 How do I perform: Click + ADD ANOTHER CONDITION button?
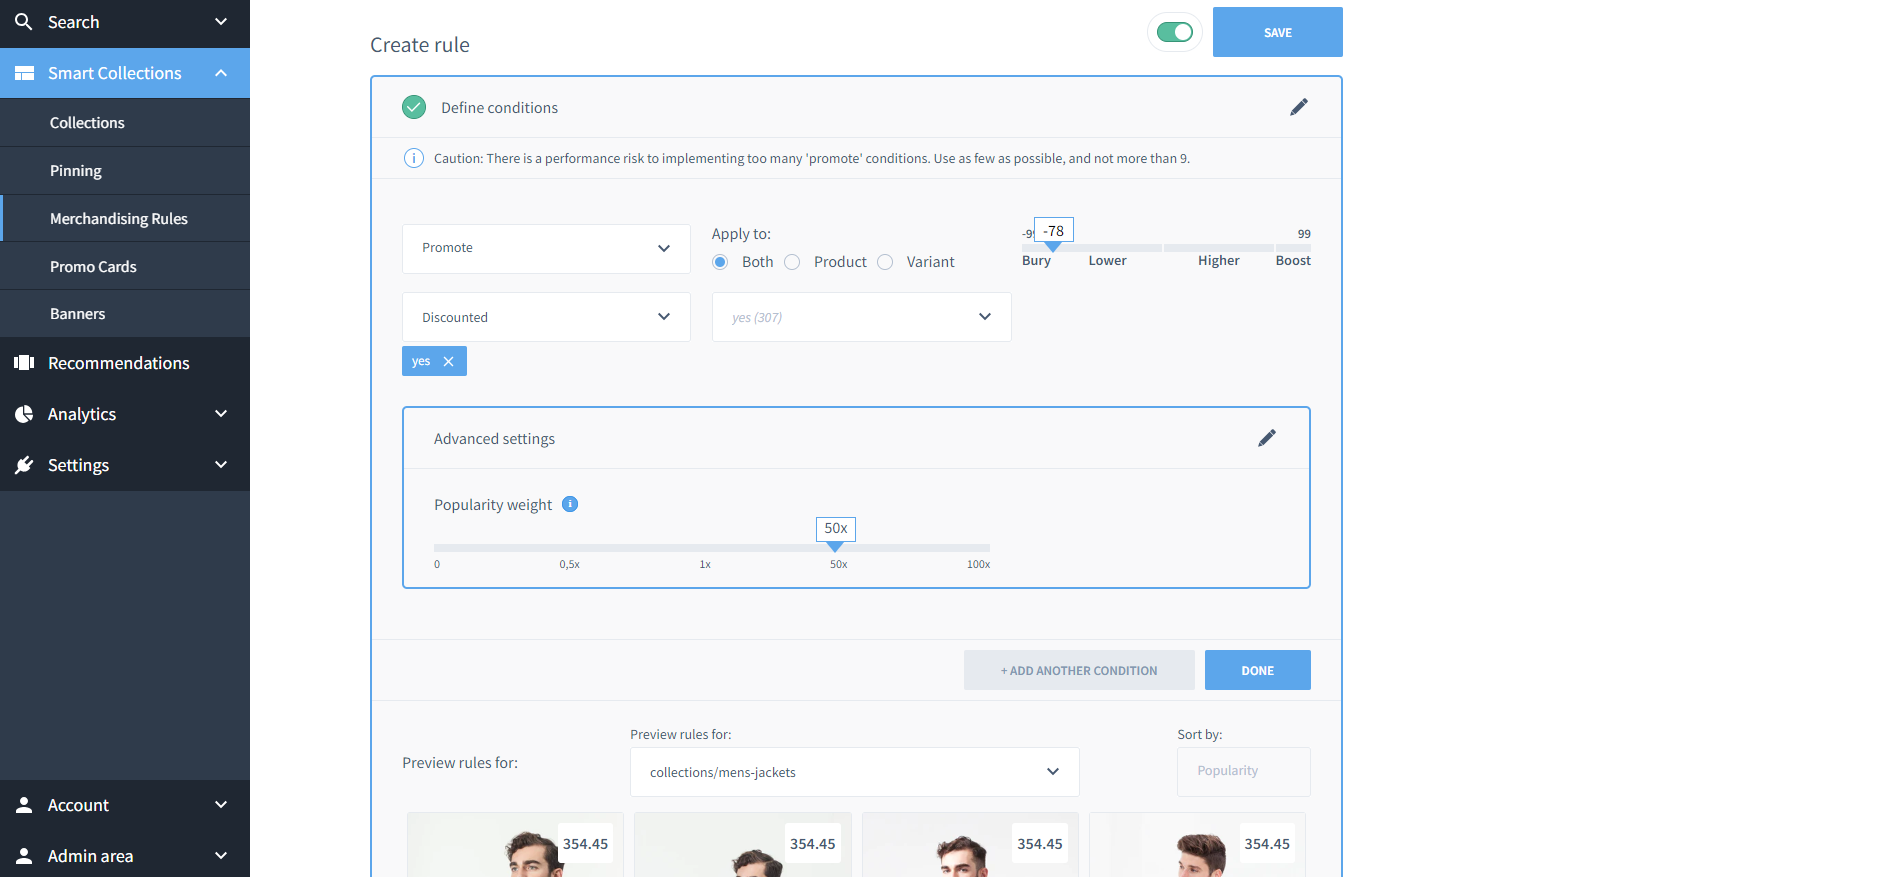pos(1079,670)
